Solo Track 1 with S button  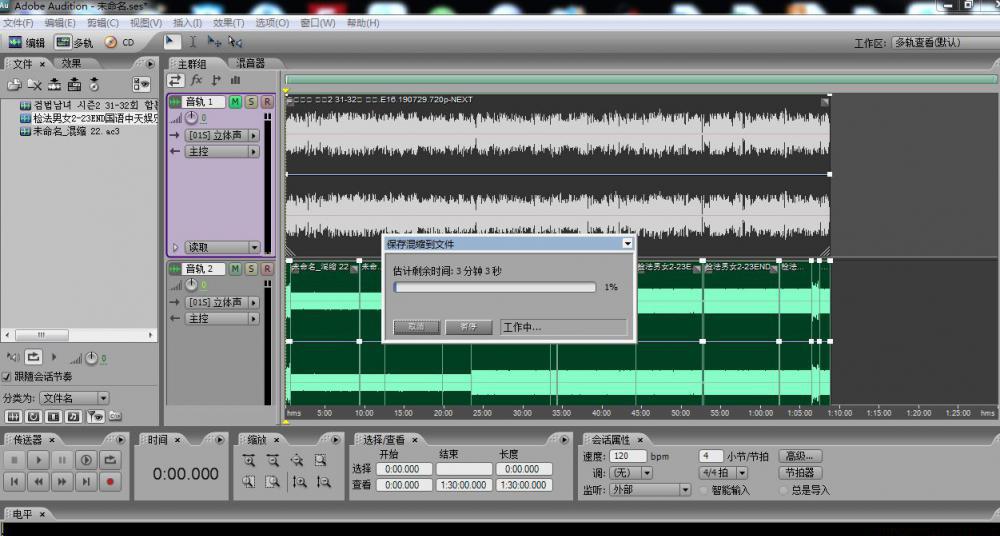(251, 102)
